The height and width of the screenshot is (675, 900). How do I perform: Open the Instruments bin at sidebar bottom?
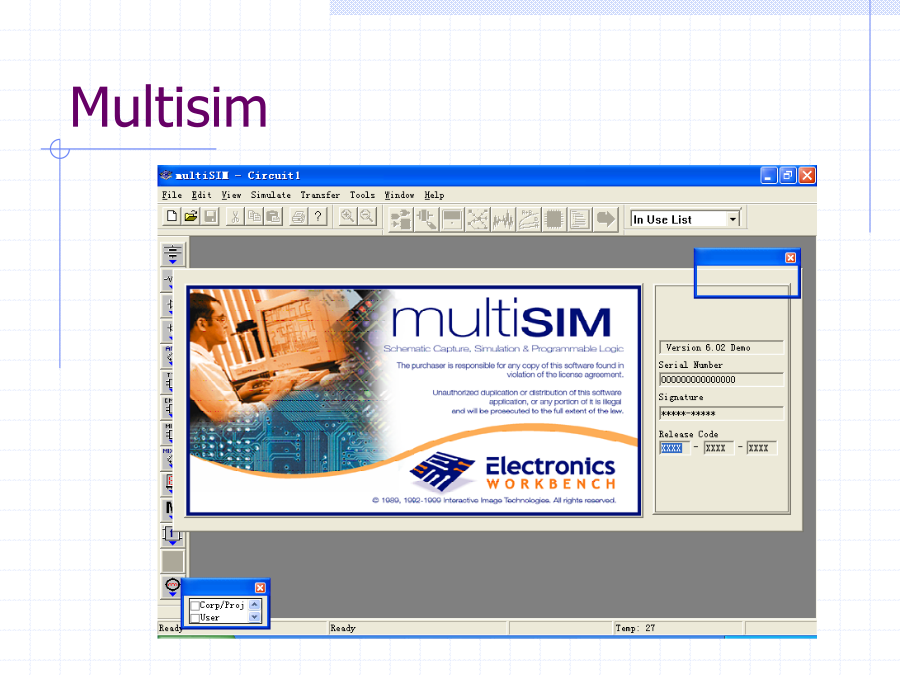pyautogui.click(x=172, y=587)
